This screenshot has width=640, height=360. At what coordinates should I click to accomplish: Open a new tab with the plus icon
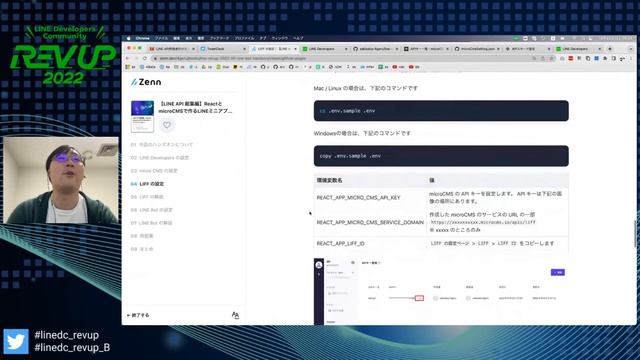point(610,49)
